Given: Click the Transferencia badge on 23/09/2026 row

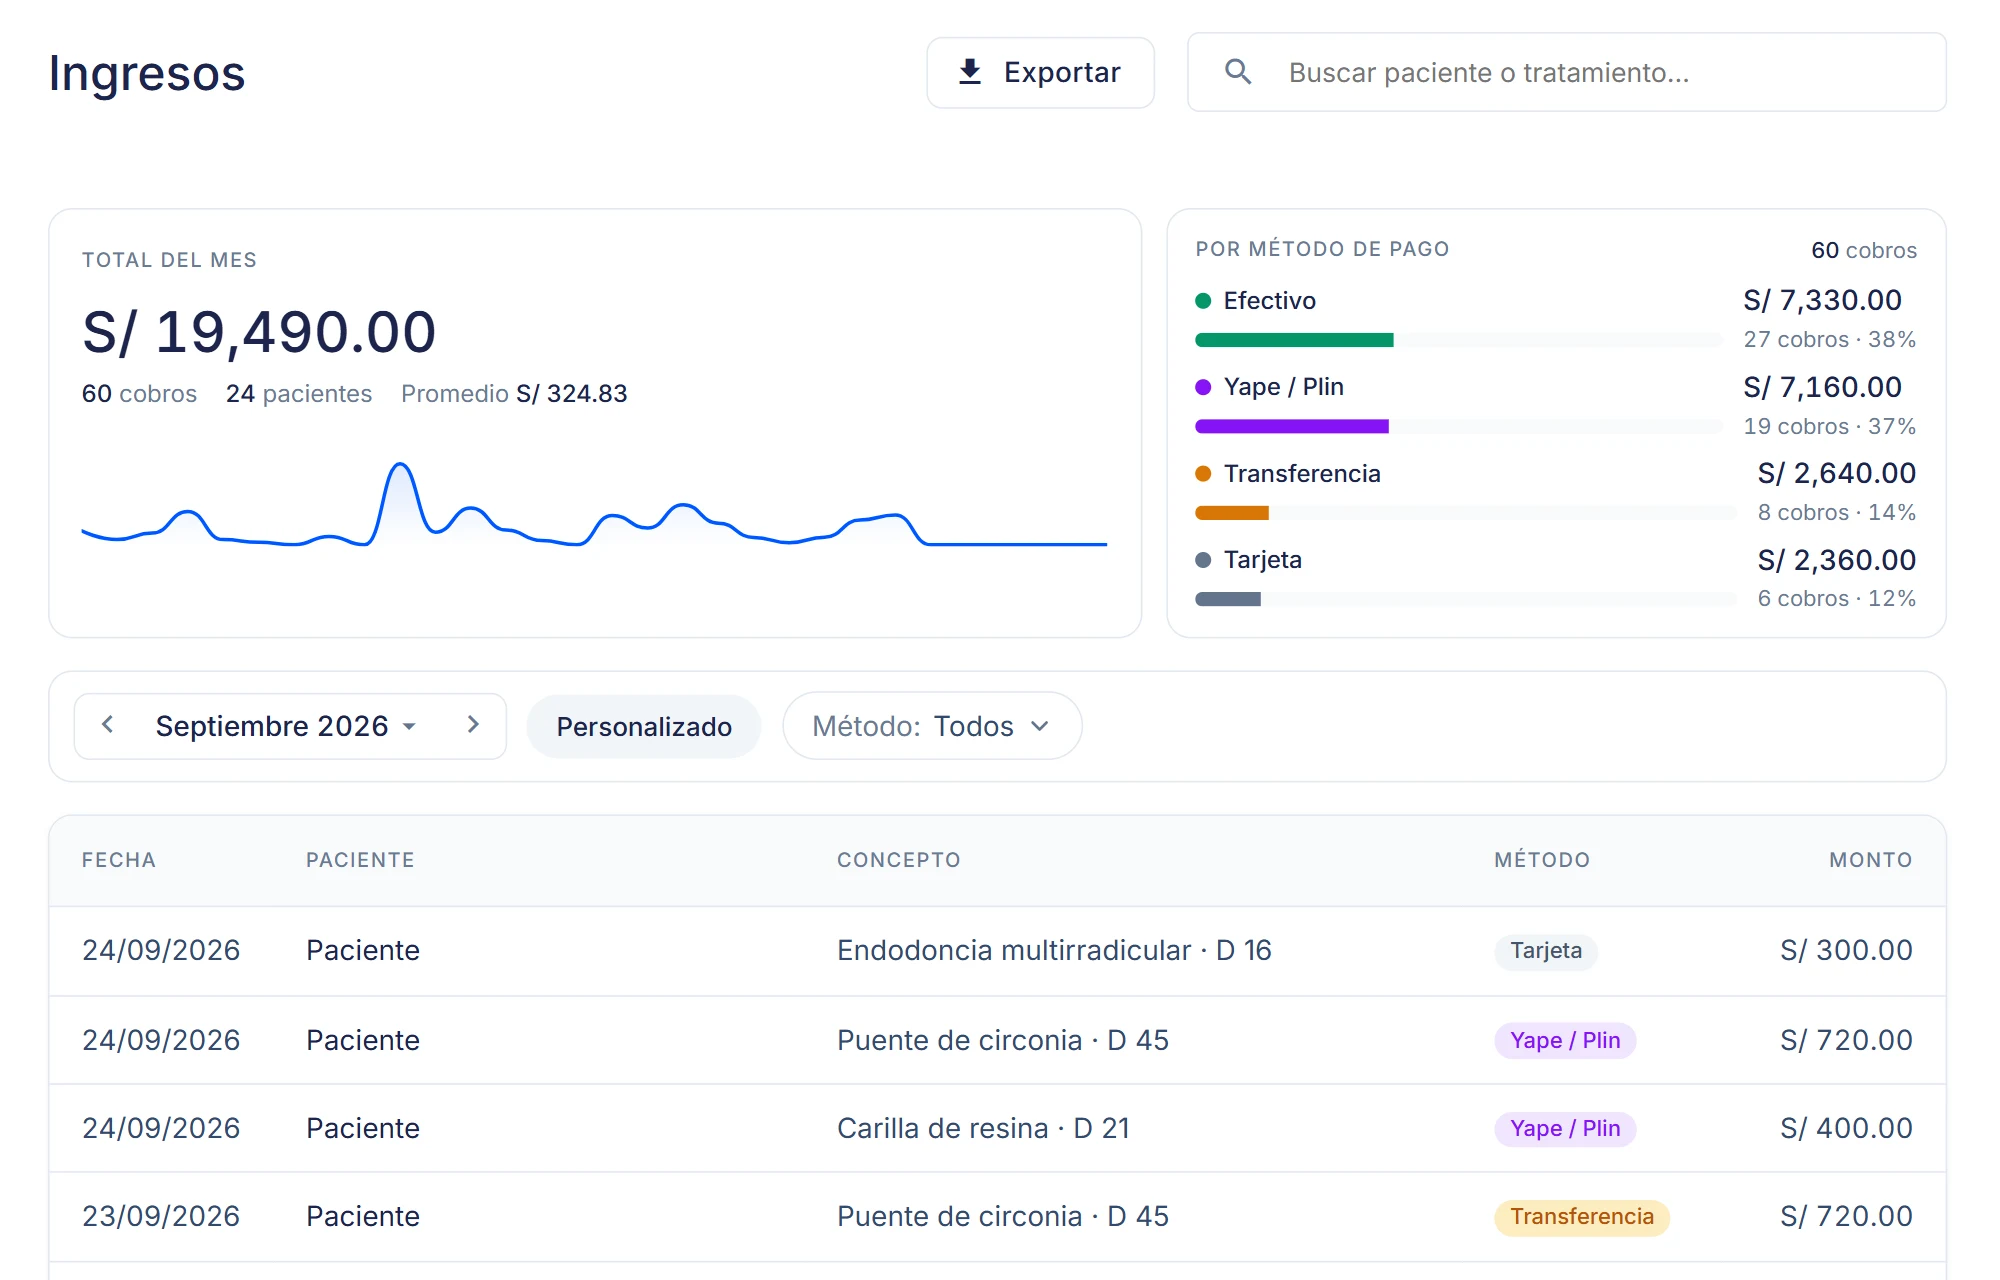Looking at the screenshot, I should pyautogui.click(x=1582, y=1217).
